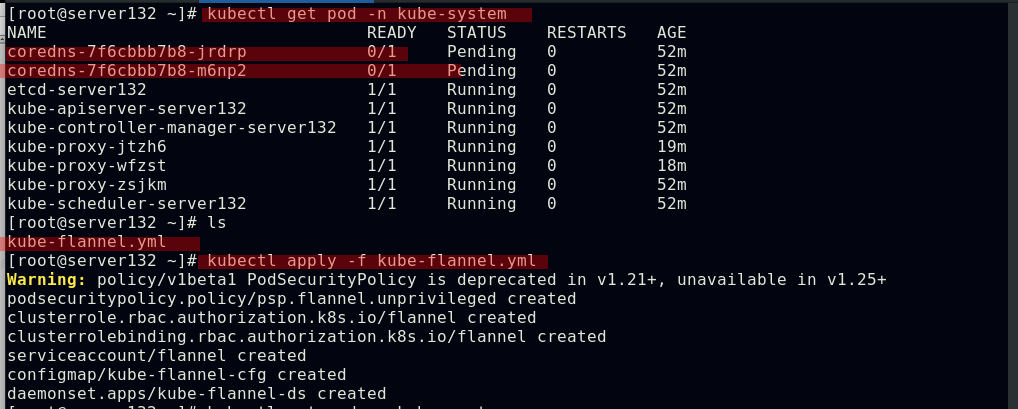Click the AGE column header
The height and width of the screenshot is (409, 1018).
coord(672,33)
